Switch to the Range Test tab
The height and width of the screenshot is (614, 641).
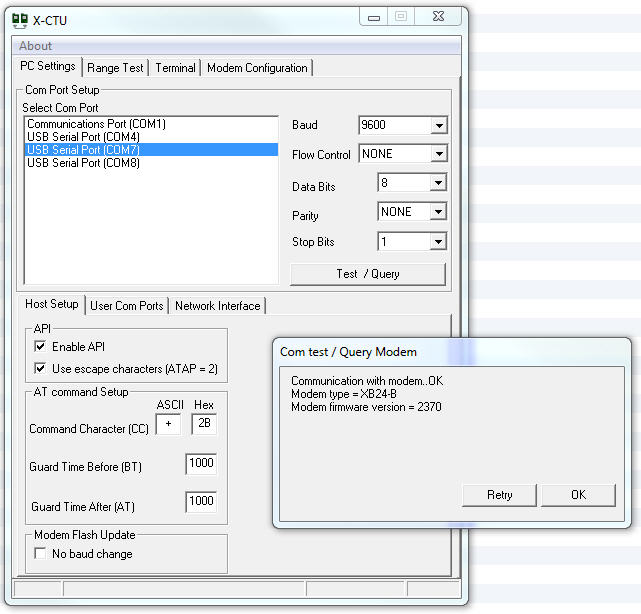coord(115,68)
